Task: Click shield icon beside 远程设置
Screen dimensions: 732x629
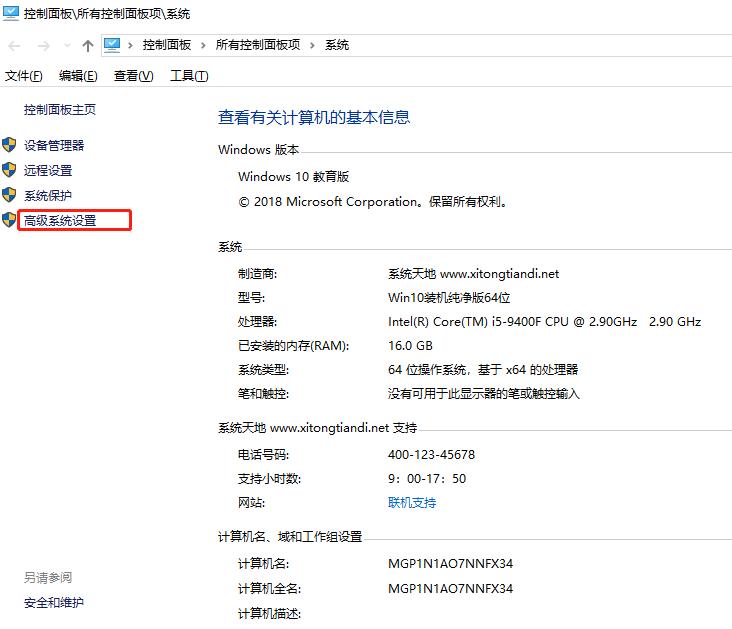Action: 9,170
